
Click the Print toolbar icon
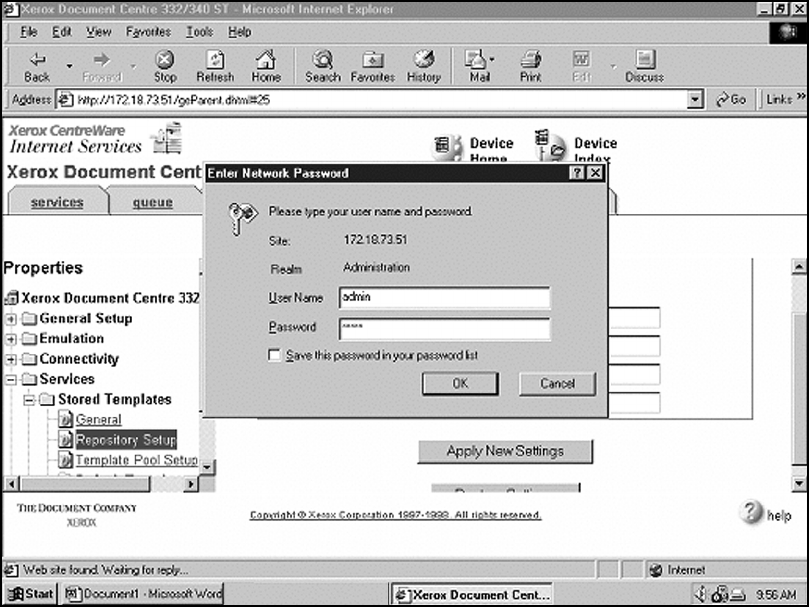coord(530,59)
